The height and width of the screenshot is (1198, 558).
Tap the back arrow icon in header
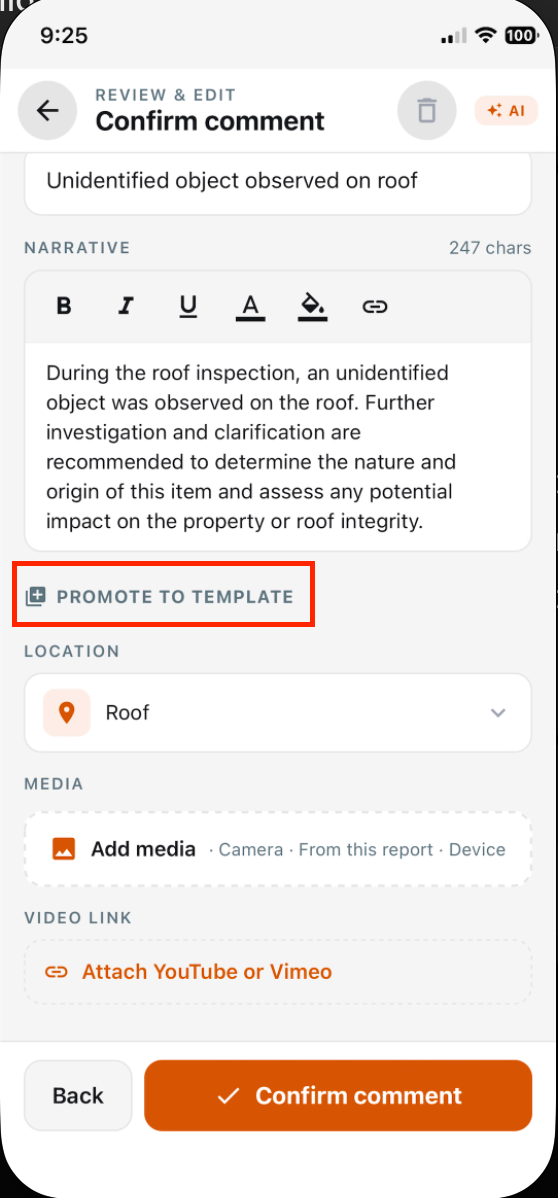click(x=47, y=111)
